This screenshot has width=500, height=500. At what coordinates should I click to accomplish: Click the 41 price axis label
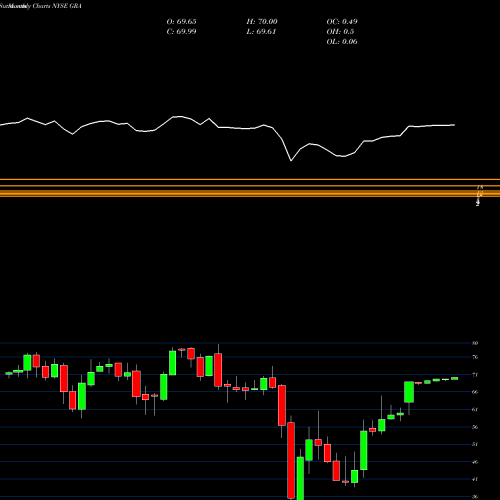[x=475, y=479]
